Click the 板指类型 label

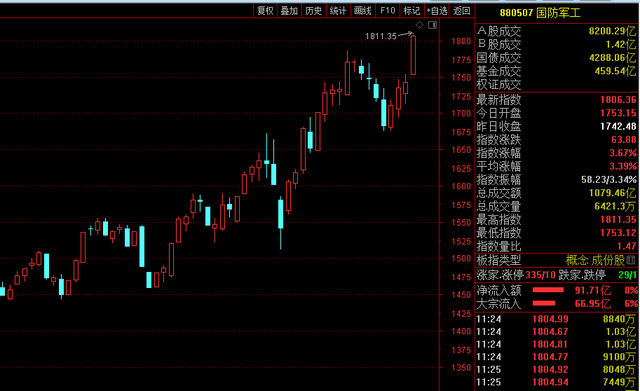click(x=499, y=260)
